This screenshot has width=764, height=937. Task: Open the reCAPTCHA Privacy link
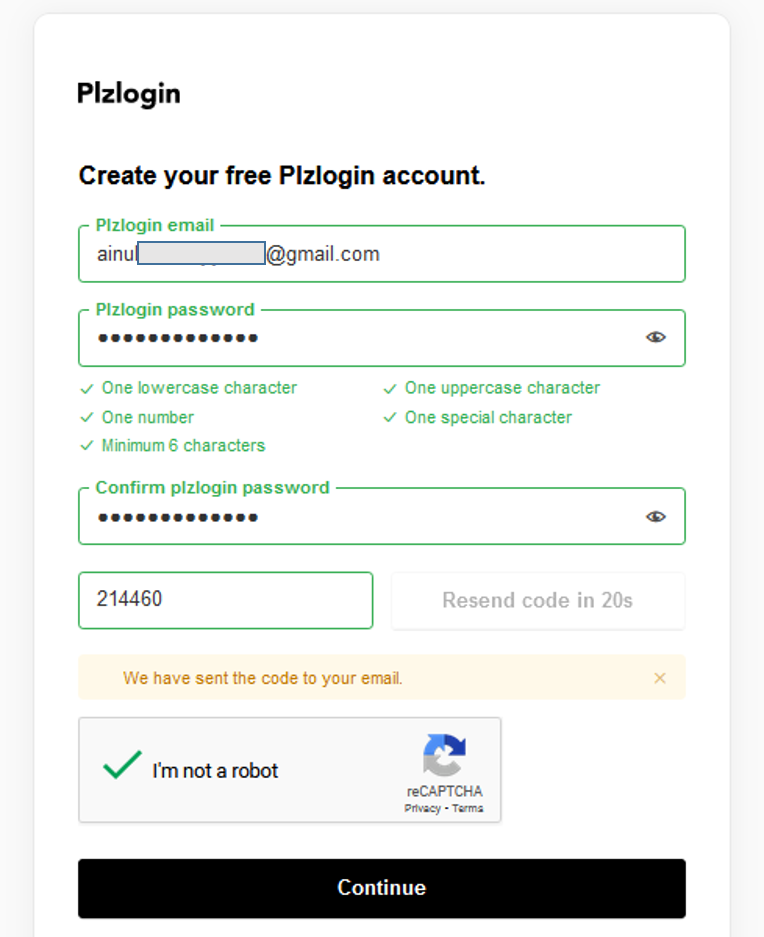tap(422, 809)
